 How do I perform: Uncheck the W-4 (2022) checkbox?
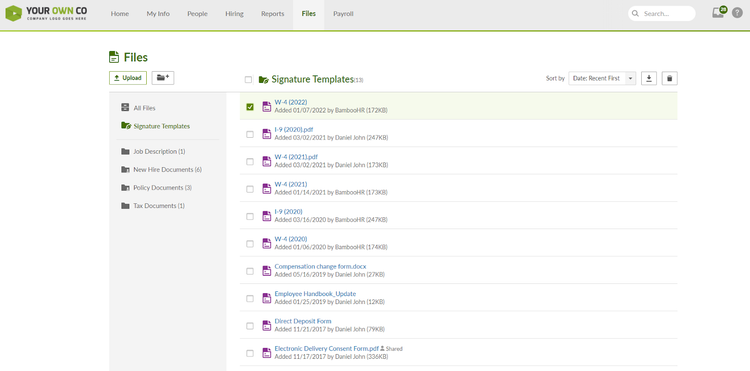[x=250, y=107]
